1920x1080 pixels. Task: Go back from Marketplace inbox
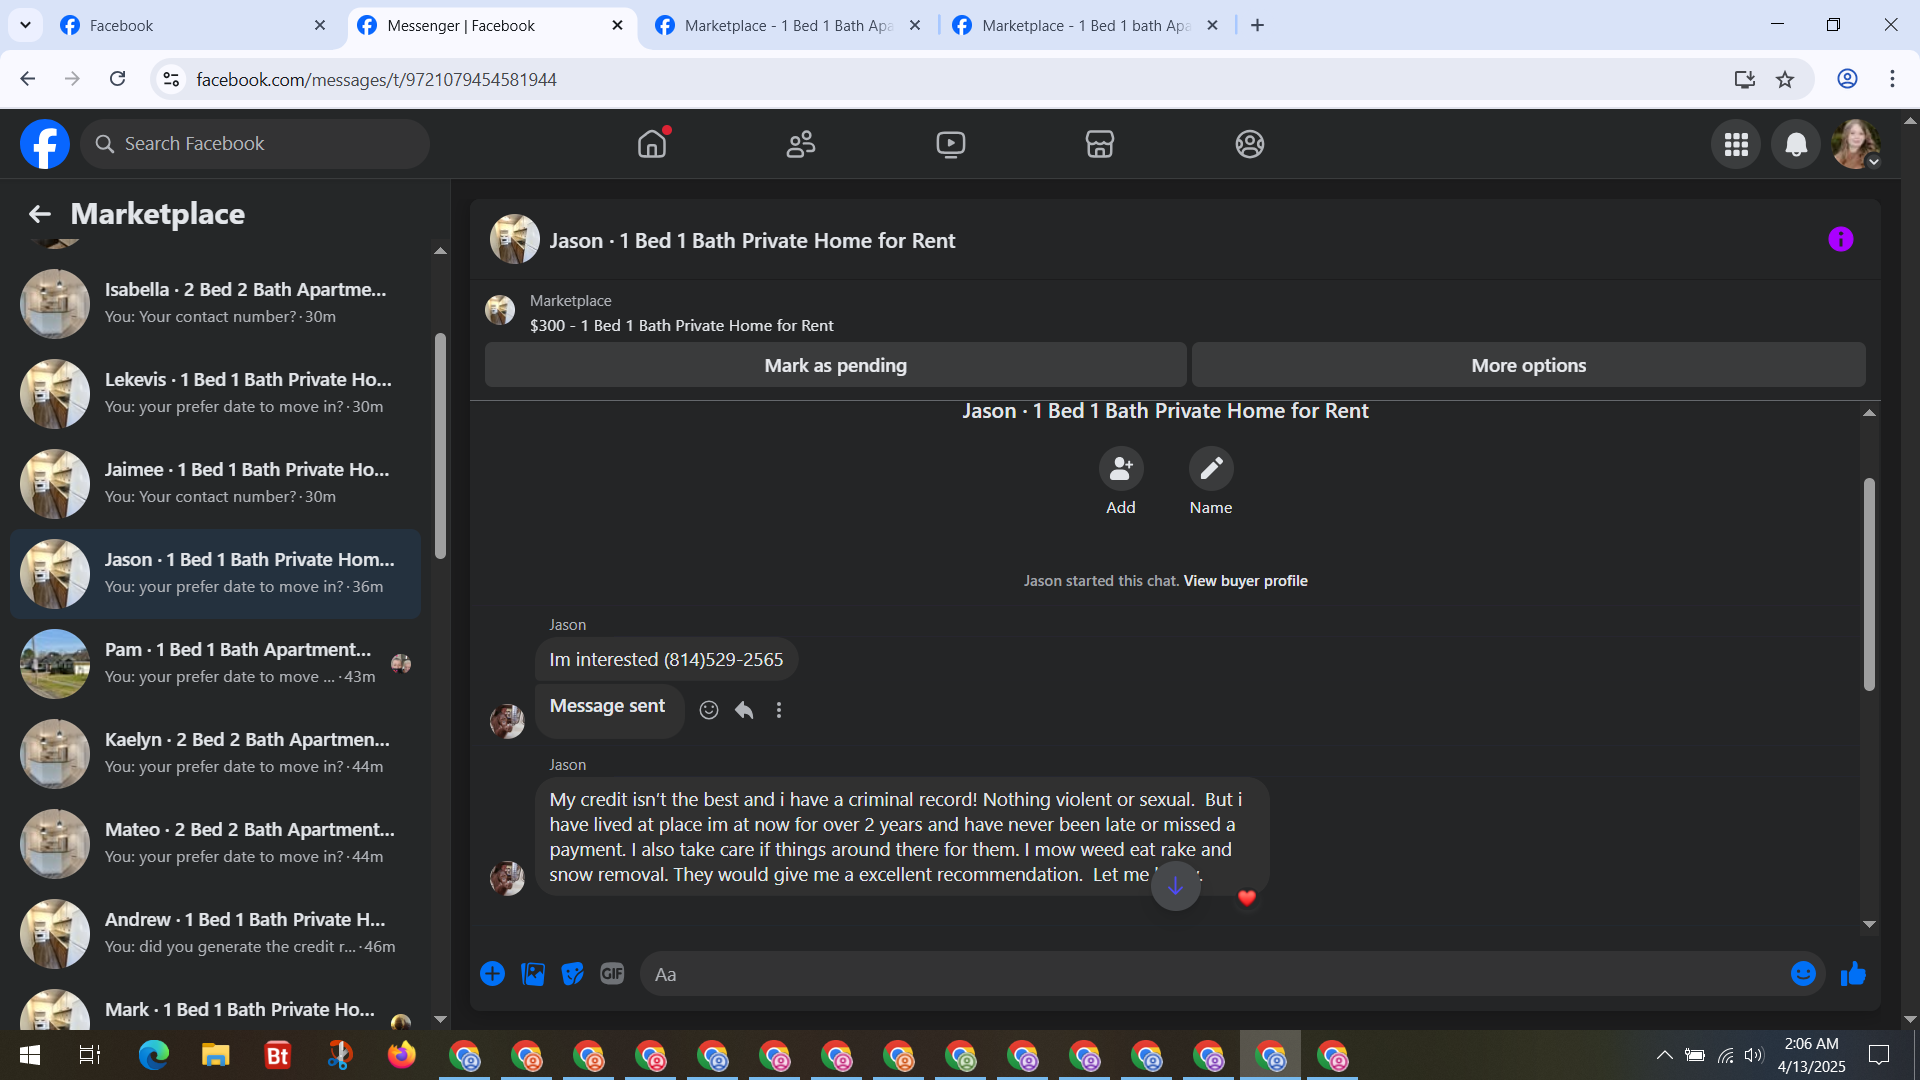click(39, 214)
